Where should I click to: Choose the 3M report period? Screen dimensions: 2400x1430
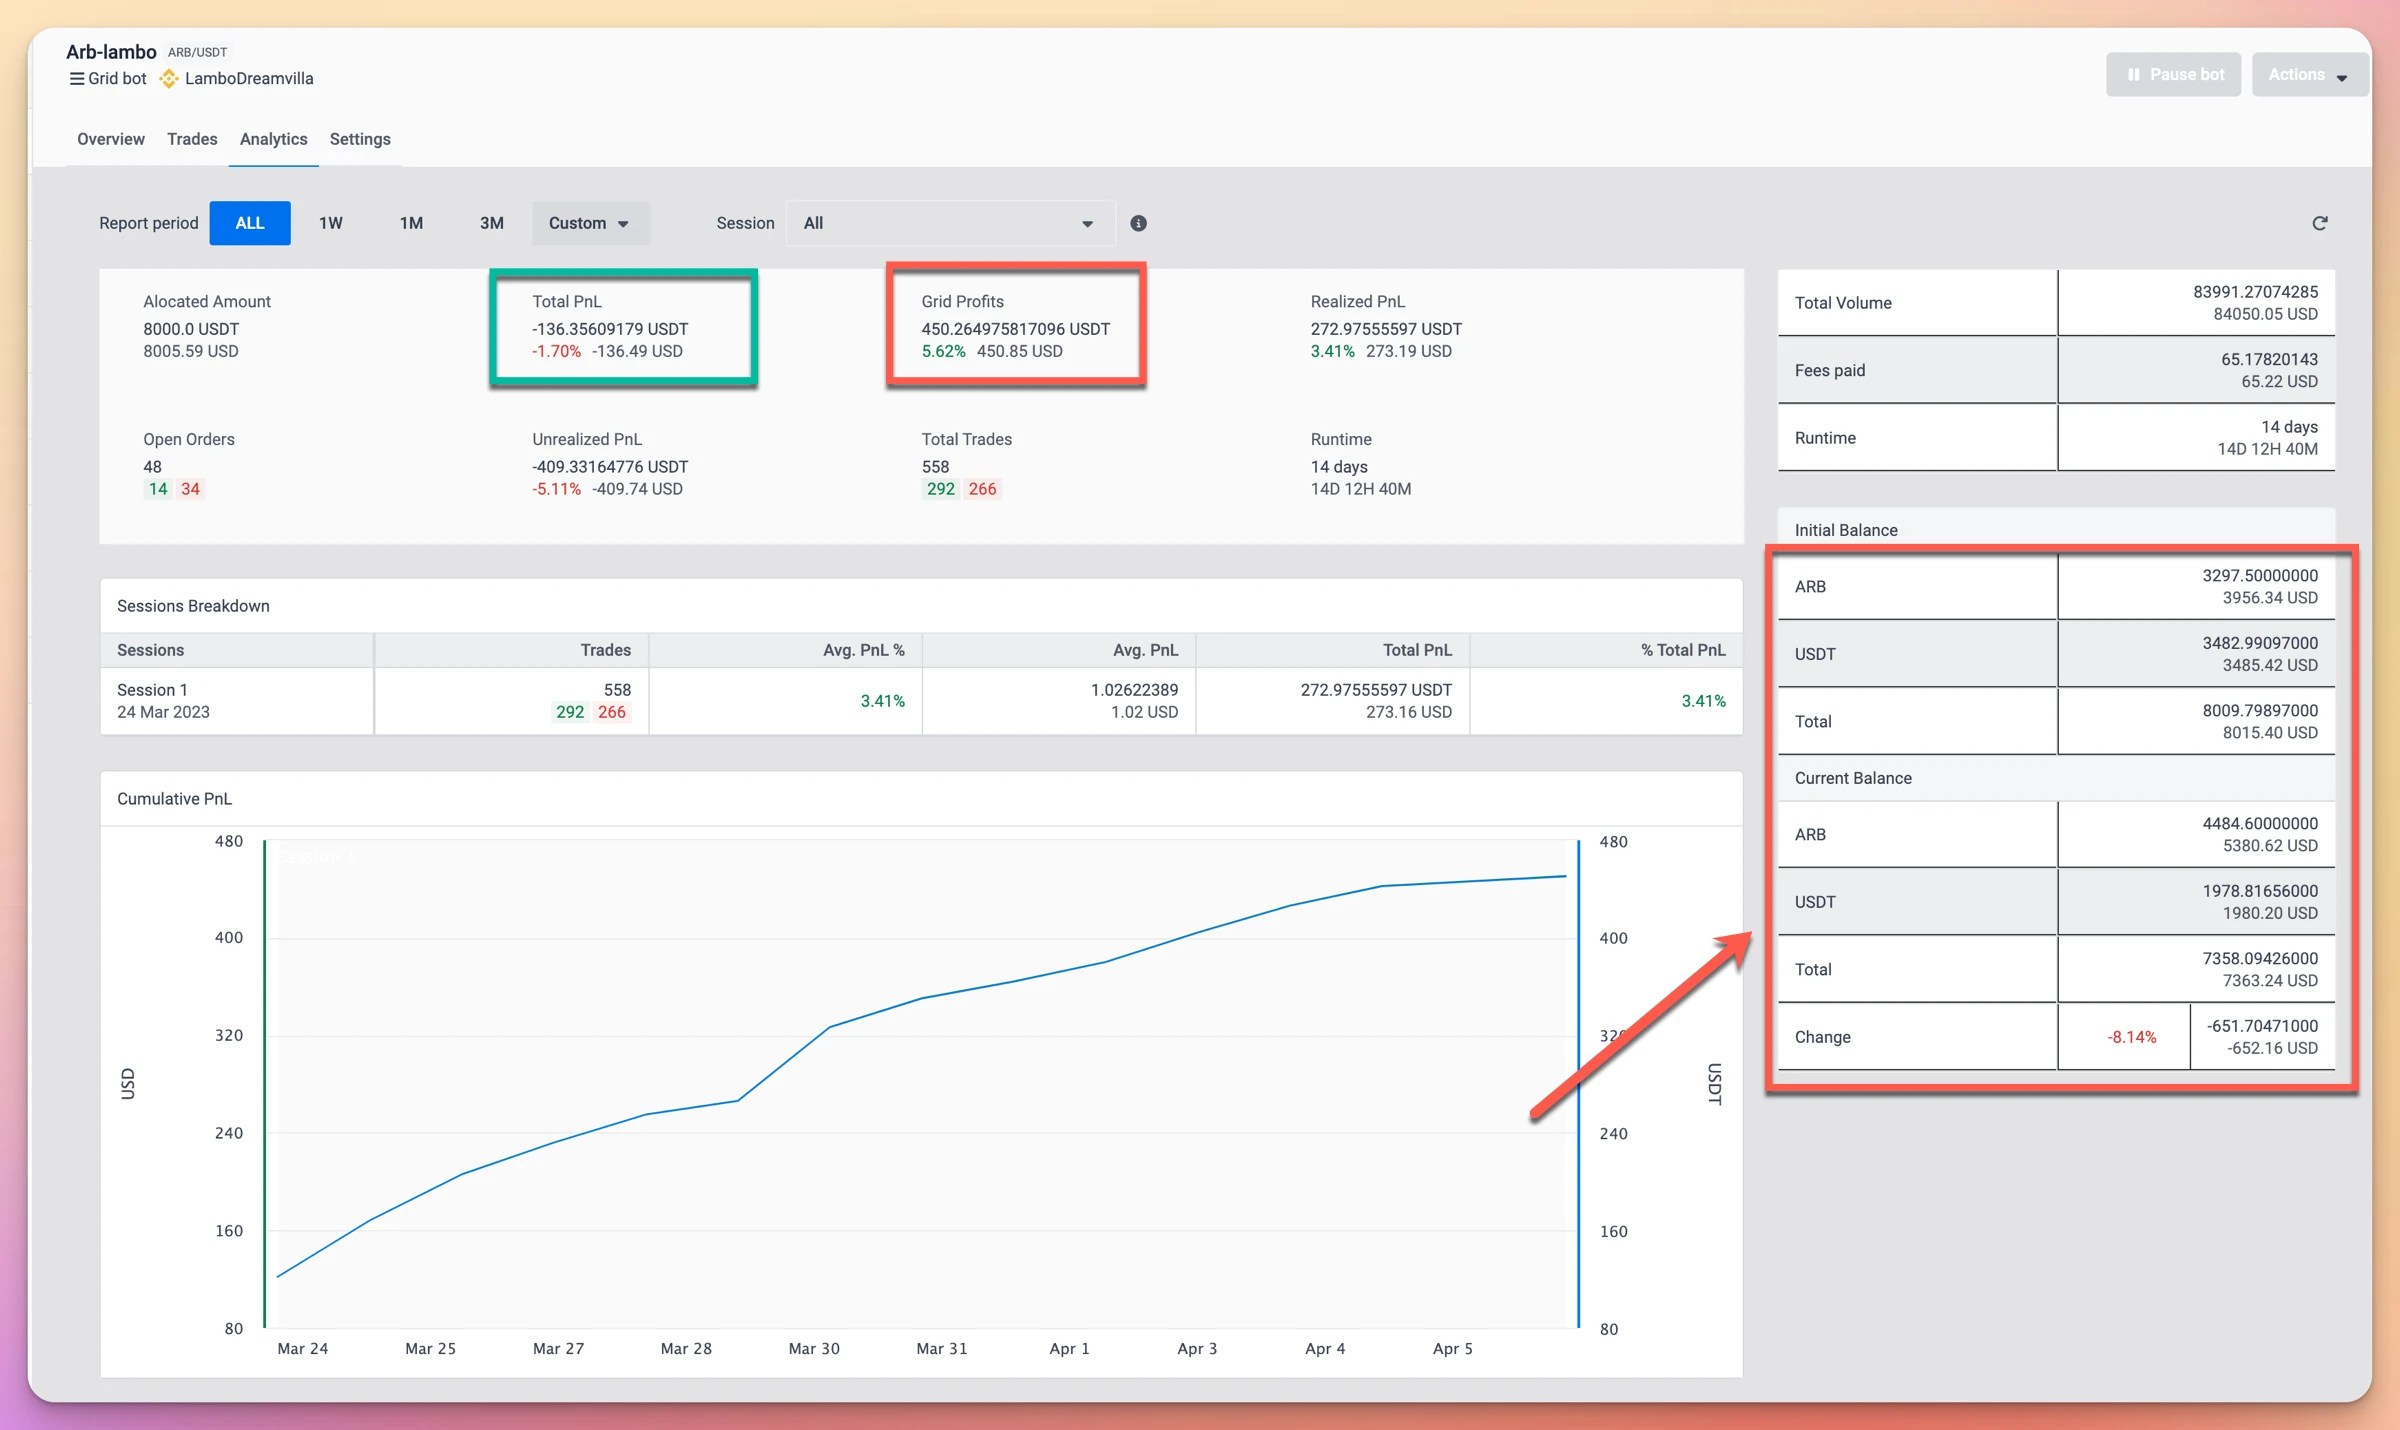pos(491,223)
